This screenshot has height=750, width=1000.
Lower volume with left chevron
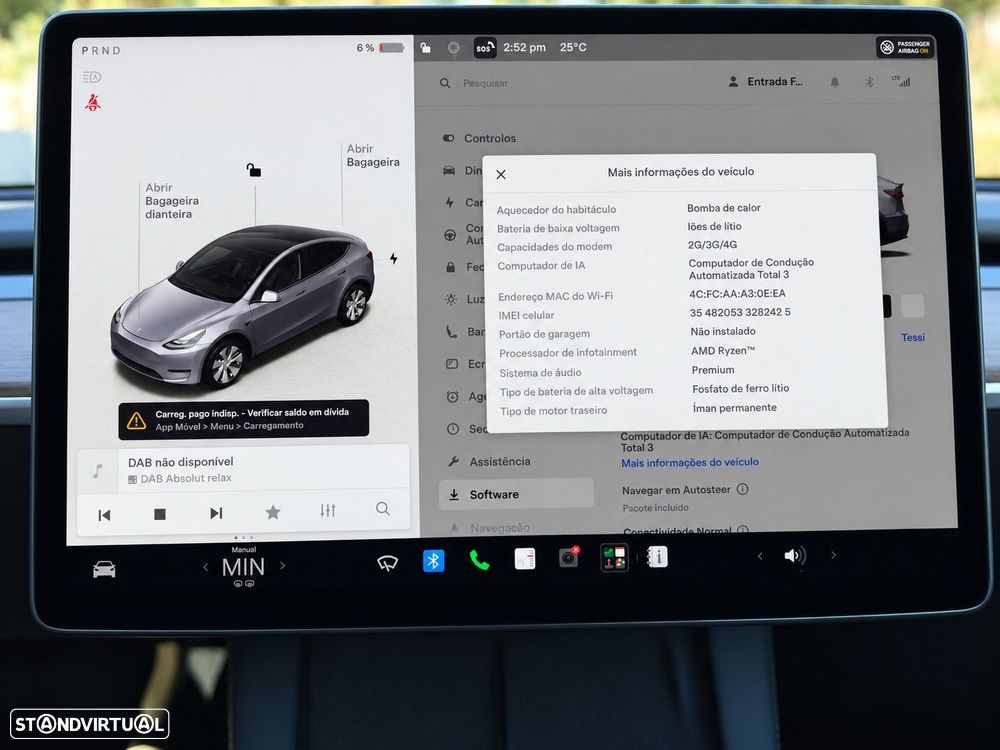[x=760, y=556]
